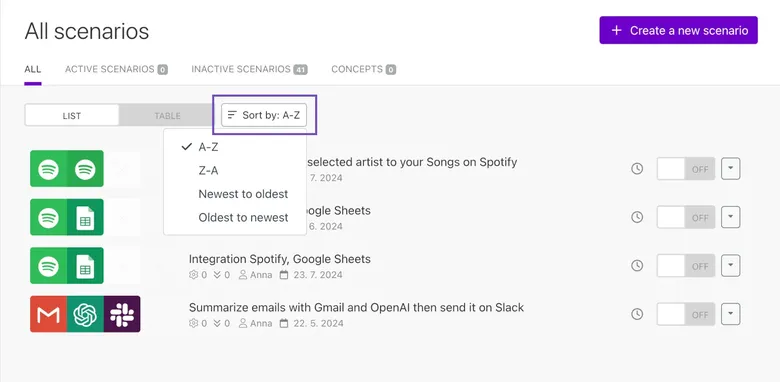Screen dimensions: 780x382
Task: Click first Spotify icon in top scenario row
Action: point(48,169)
